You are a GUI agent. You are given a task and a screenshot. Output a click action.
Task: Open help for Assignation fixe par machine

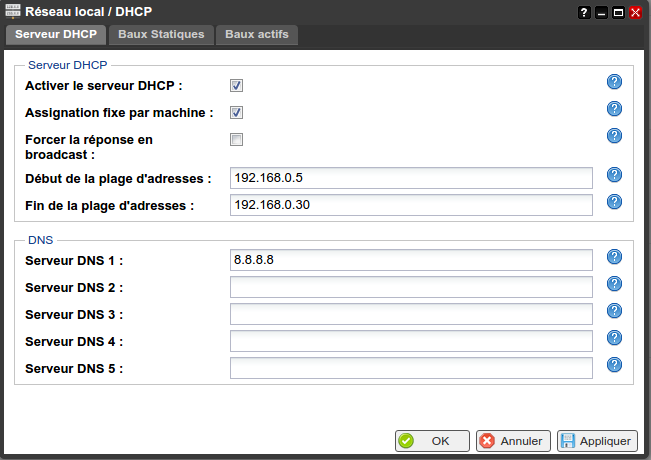click(x=614, y=109)
